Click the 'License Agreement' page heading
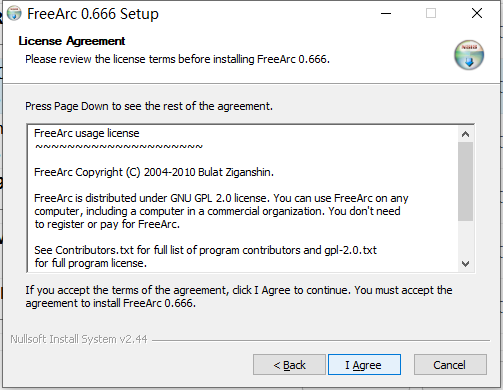The width and height of the screenshot is (503, 390). point(72,41)
